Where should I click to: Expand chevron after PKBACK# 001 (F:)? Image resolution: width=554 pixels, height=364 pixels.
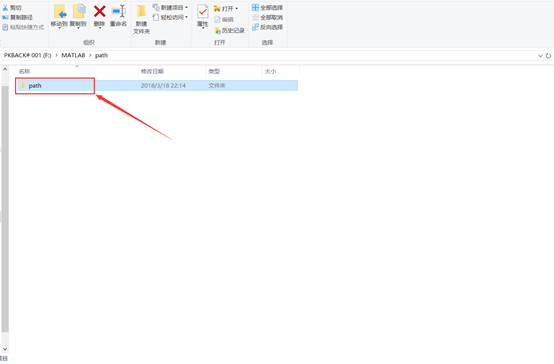[57, 55]
